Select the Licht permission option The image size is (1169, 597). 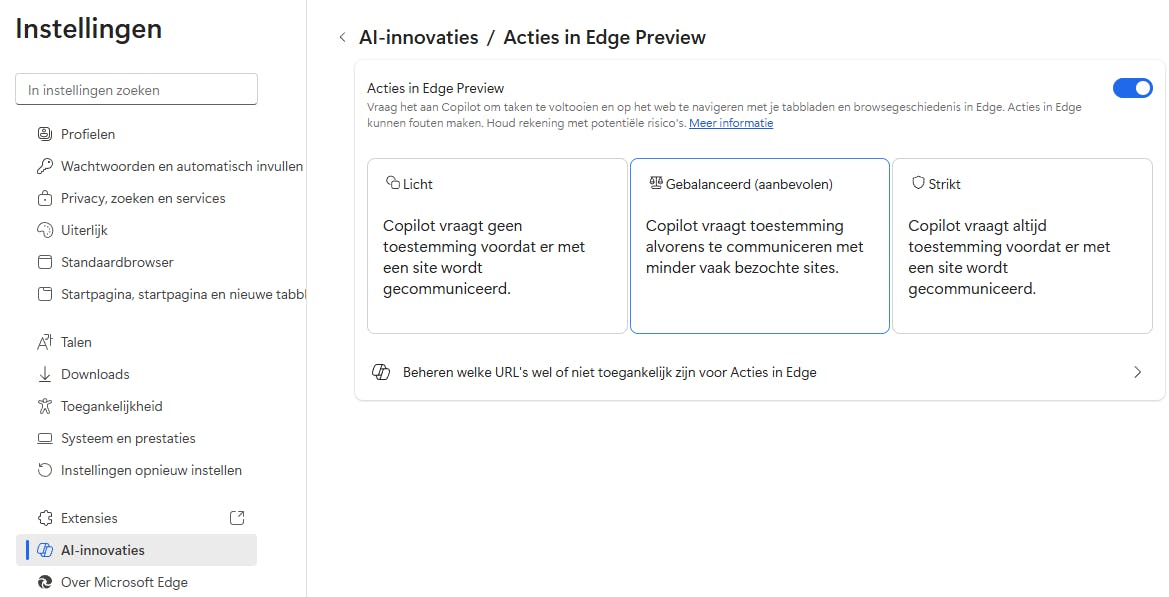click(497, 245)
